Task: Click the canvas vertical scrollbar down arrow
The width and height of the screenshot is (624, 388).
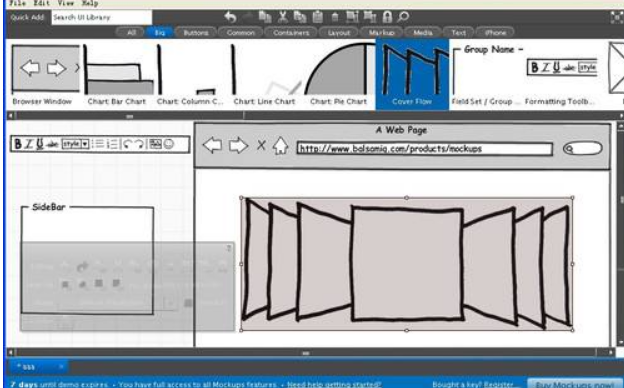Action: pyautogui.click(x=620, y=342)
